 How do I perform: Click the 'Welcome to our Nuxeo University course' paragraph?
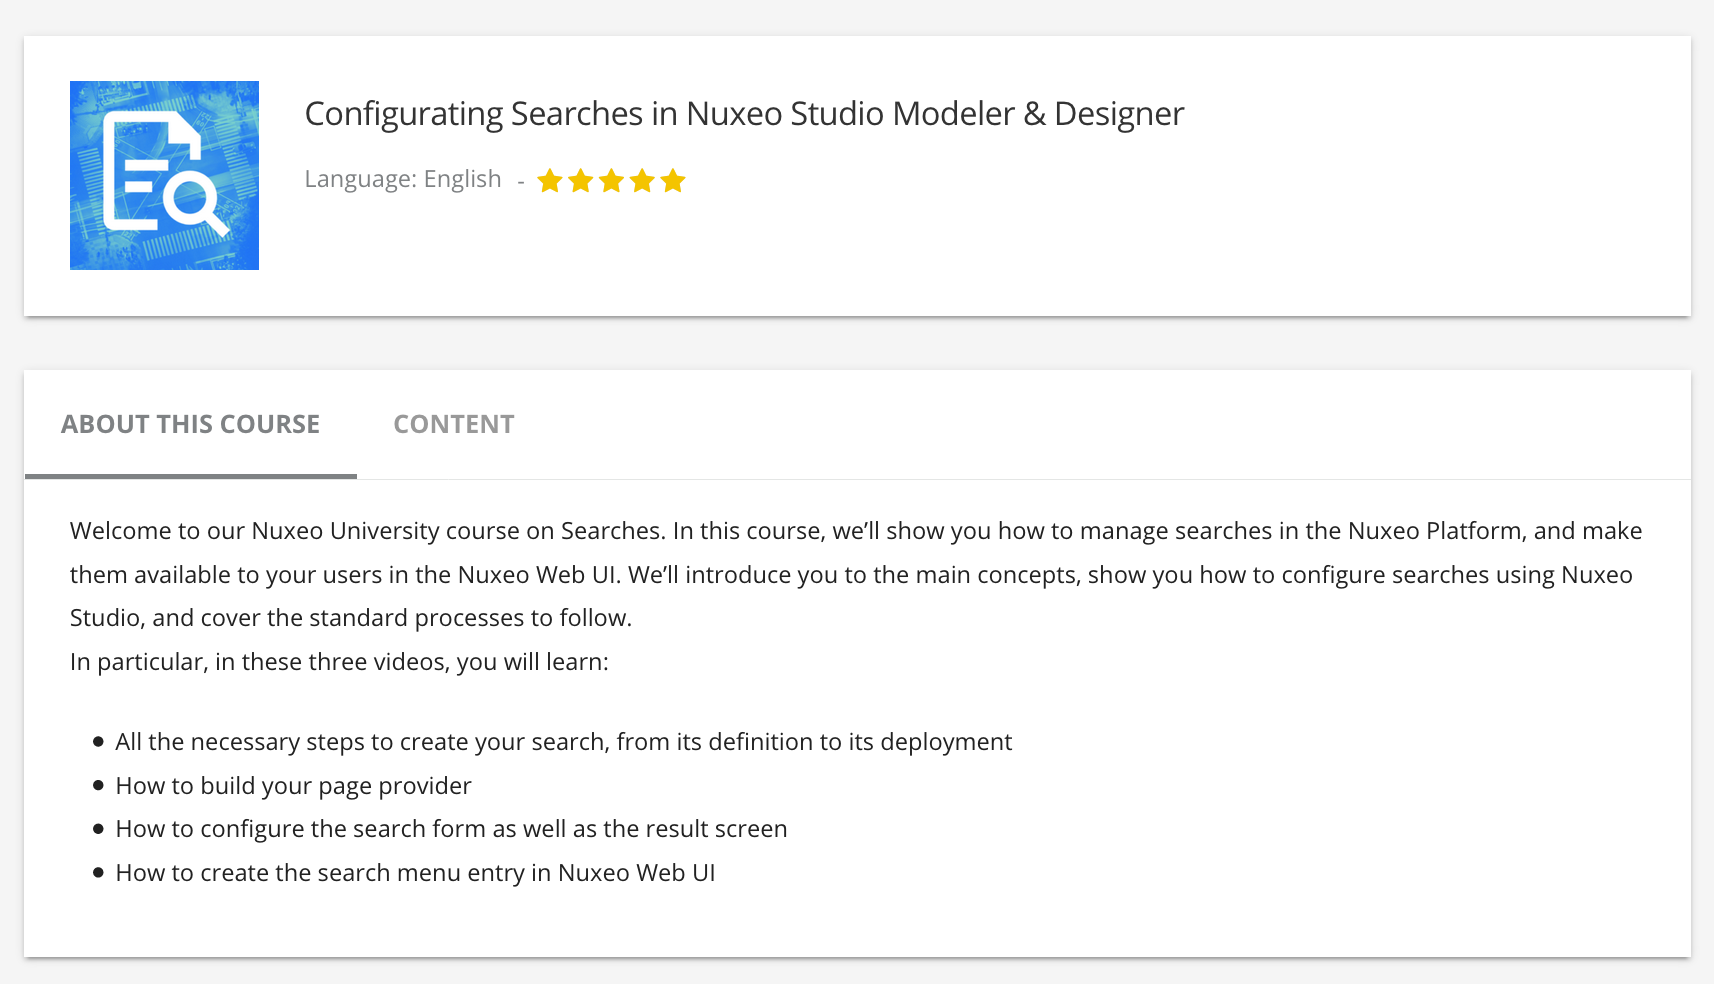pos(856,574)
